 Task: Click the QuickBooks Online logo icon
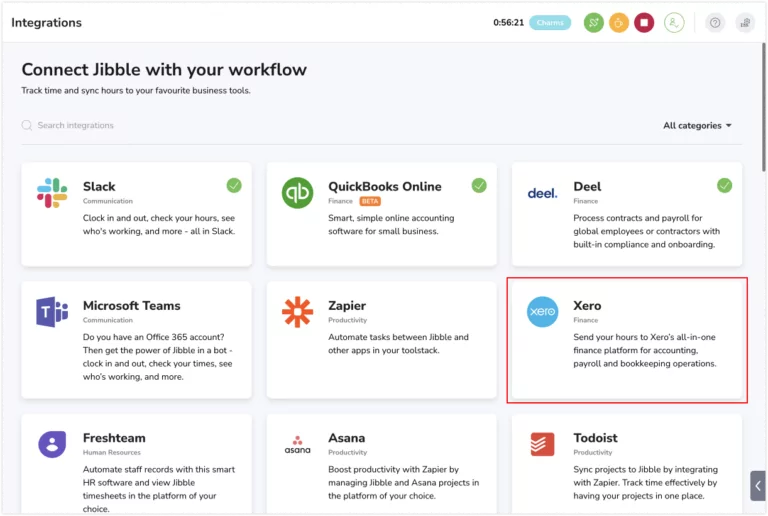pos(297,193)
